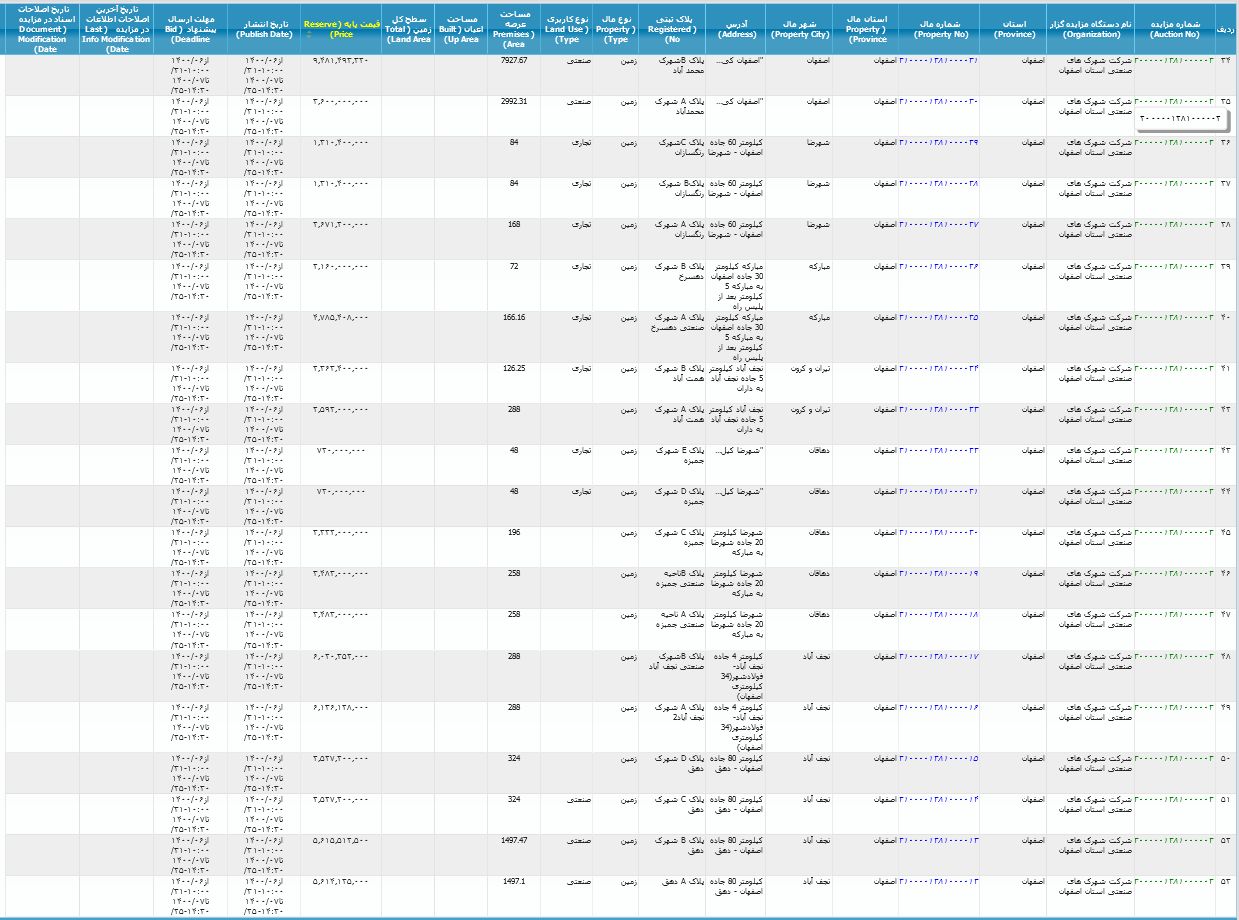Click the Property No column header
The image size is (1239, 920).
(938, 27)
